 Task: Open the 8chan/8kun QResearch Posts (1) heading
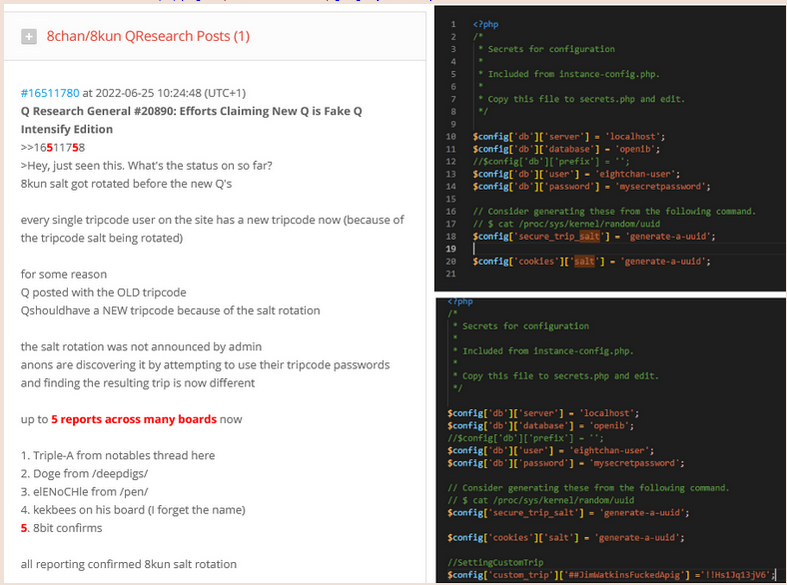[x=148, y=36]
